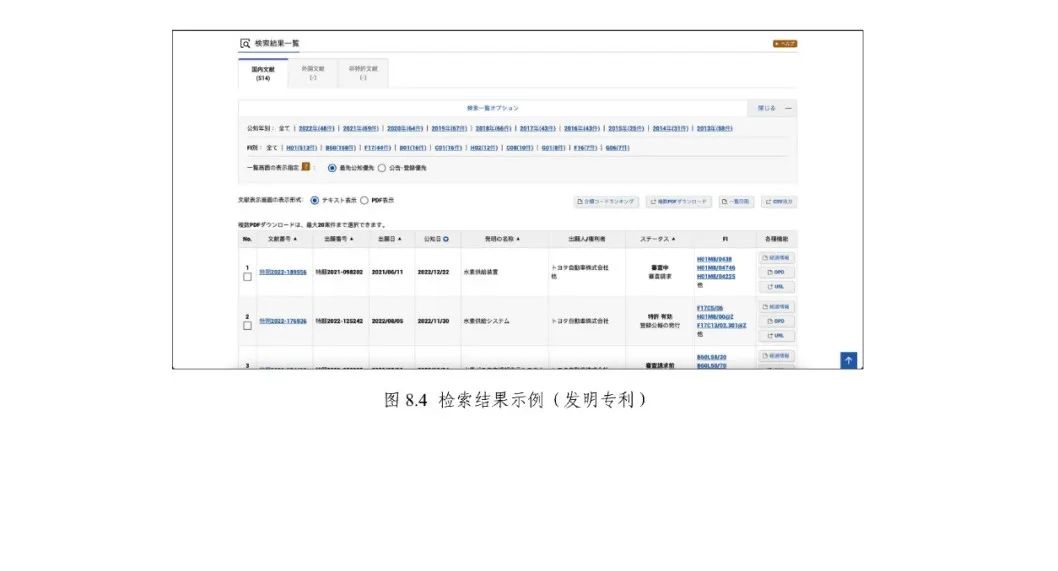This screenshot has height=571, width=1058.
Task: Switch to the 外国文献 tab
Action: pyautogui.click(x=313, y=73)
